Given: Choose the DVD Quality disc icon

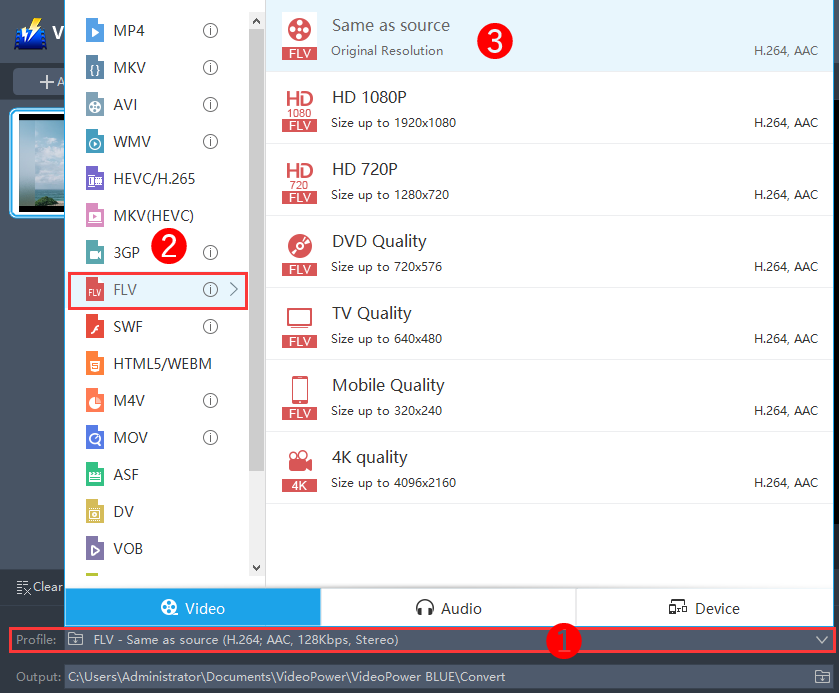Looking at the screenshot, I should (299, 251).
